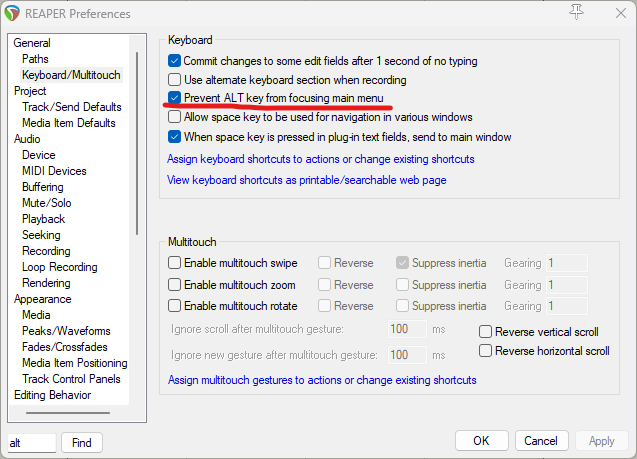This screenshot has height=459, width=637.
Task: Enable multitouch zoom checkbox
Action: point(175,285)
